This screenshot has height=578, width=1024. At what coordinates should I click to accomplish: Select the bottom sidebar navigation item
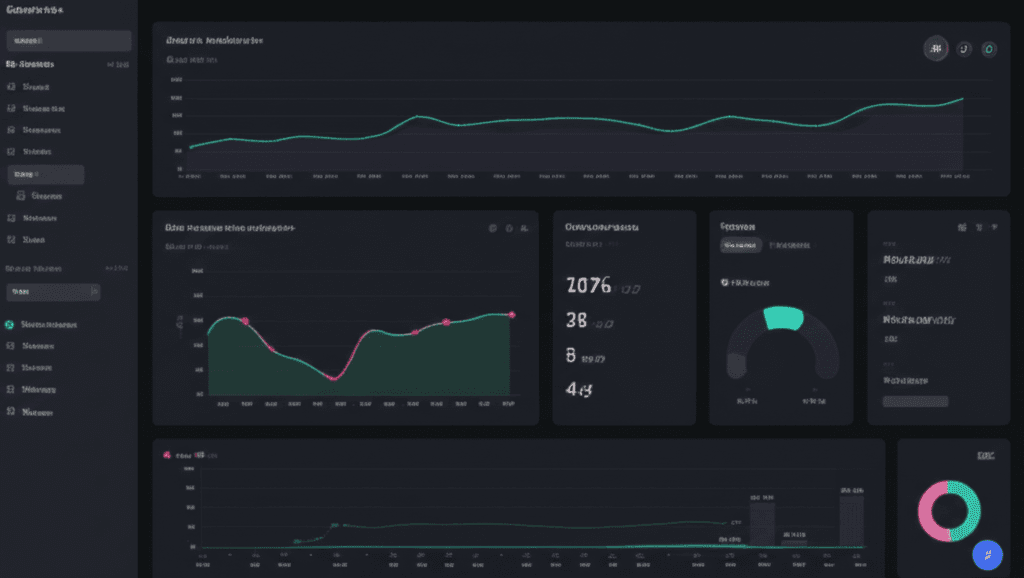(x=40, y=411)
